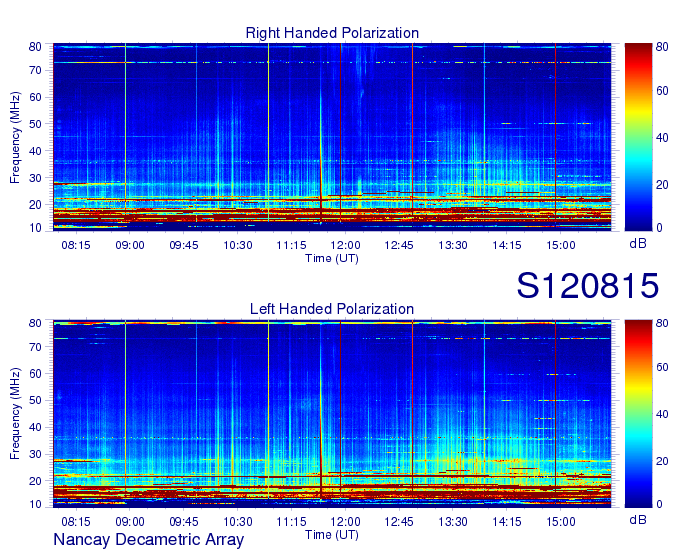
Task: Click the 13:30 tick on the Right Handed plot
Action: pos(453,245)
